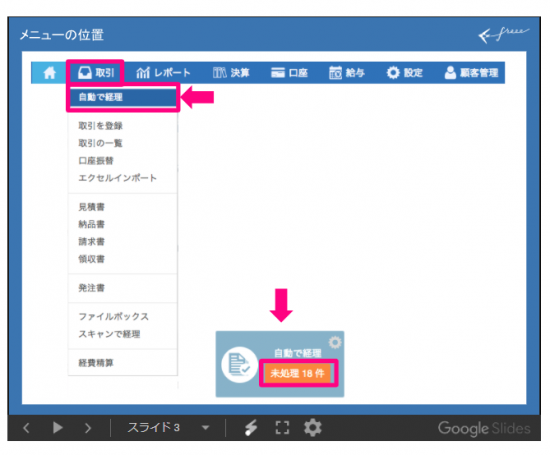Click the laser pointer icon
The image size is (550, 455).
pos(251,428)
